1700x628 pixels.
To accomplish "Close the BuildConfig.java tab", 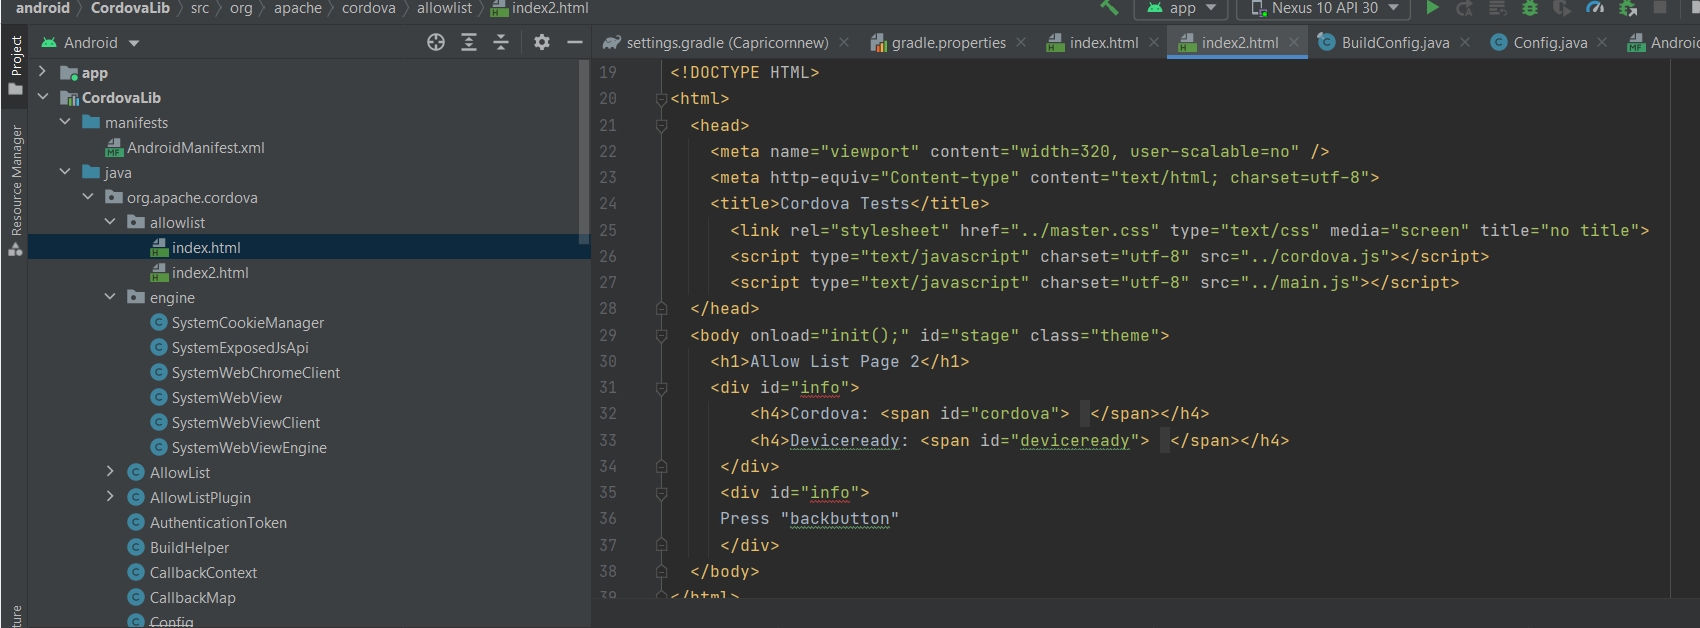I will (1465, 42).
